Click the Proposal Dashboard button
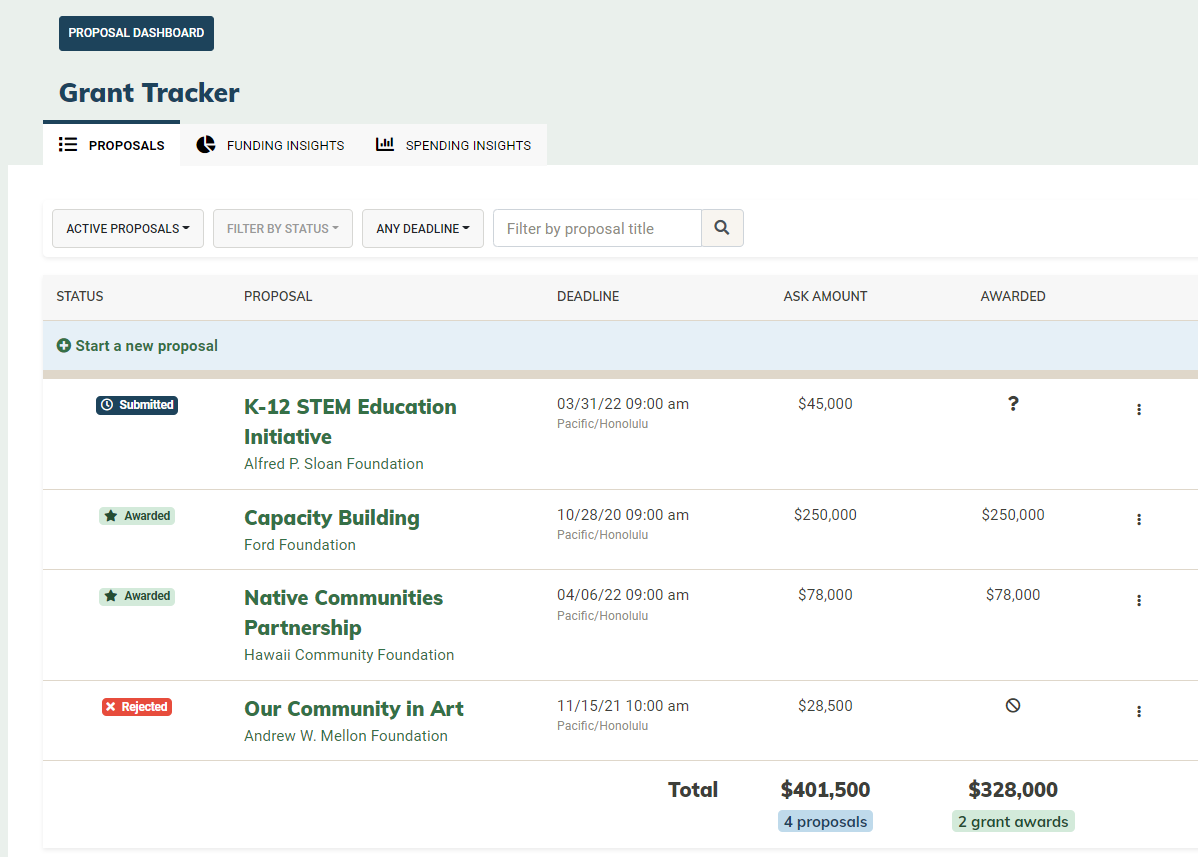The height and width of the screenshot is (857, 1198). [x=136, y=33]
